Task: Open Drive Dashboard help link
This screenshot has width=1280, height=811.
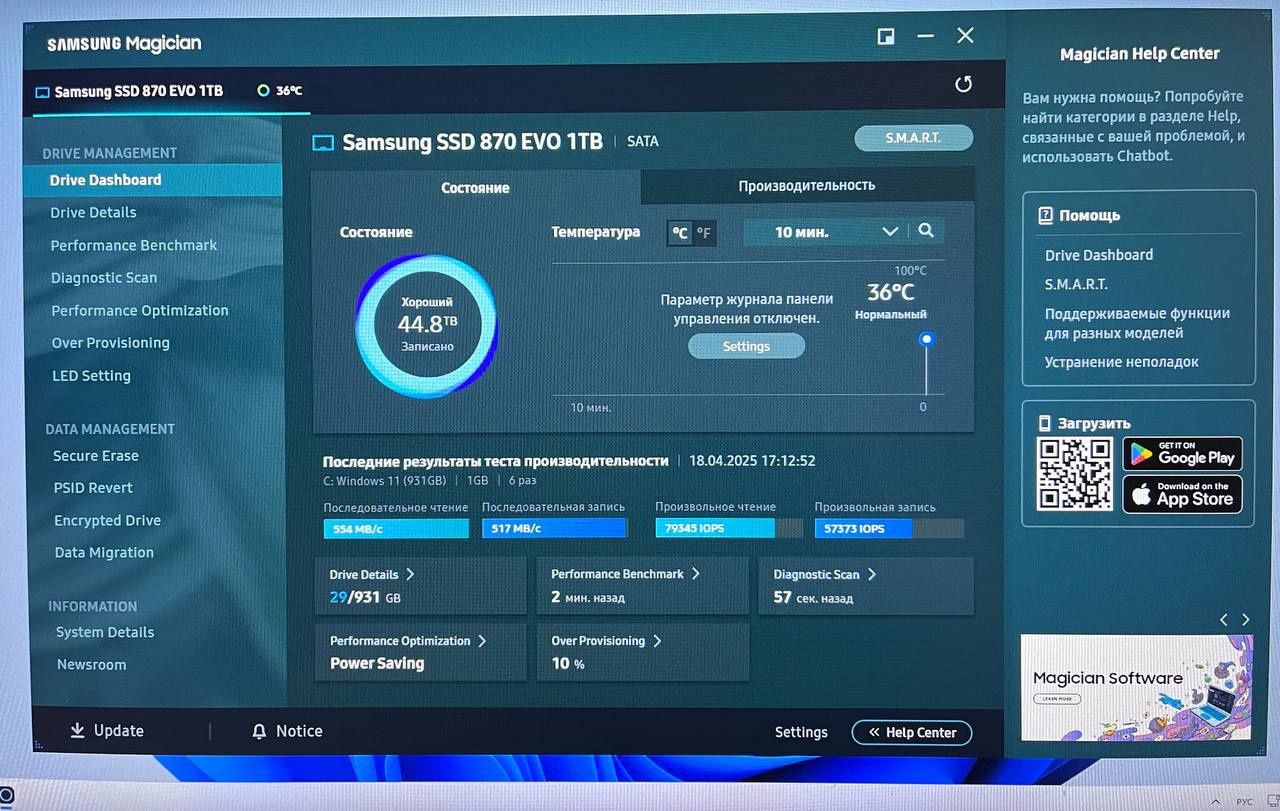Action: pos(1099,255)
